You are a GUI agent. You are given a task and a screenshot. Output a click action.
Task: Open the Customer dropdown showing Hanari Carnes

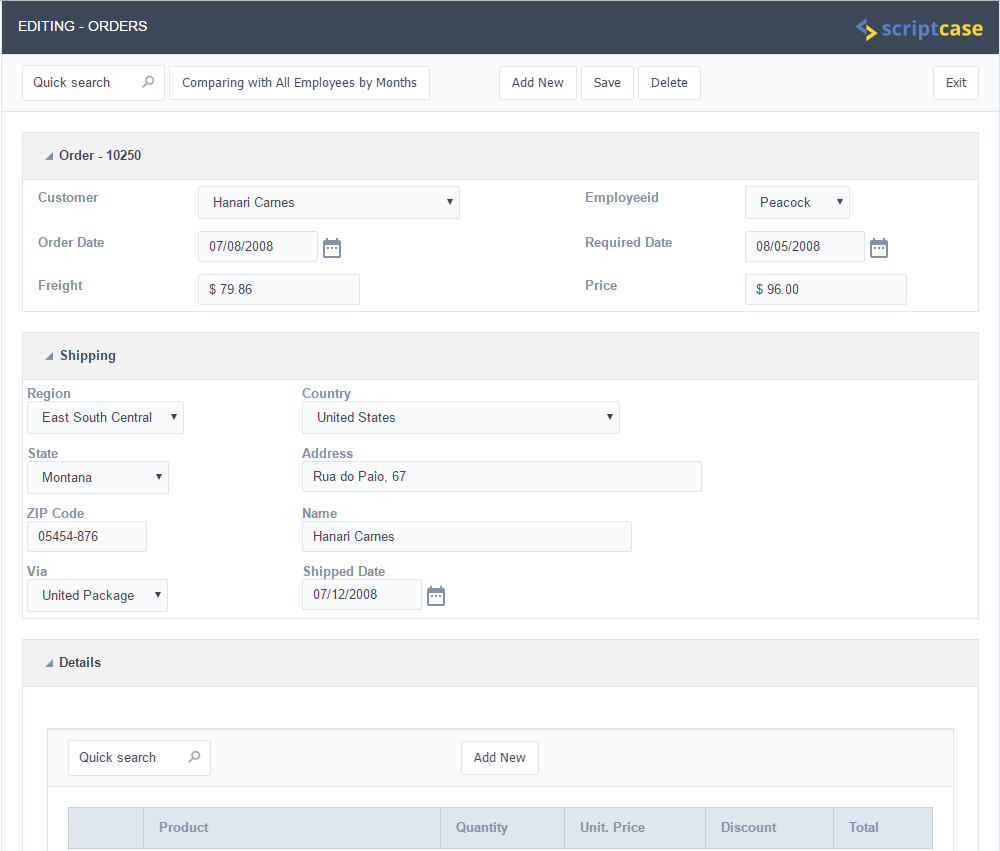tap(328, 202)
